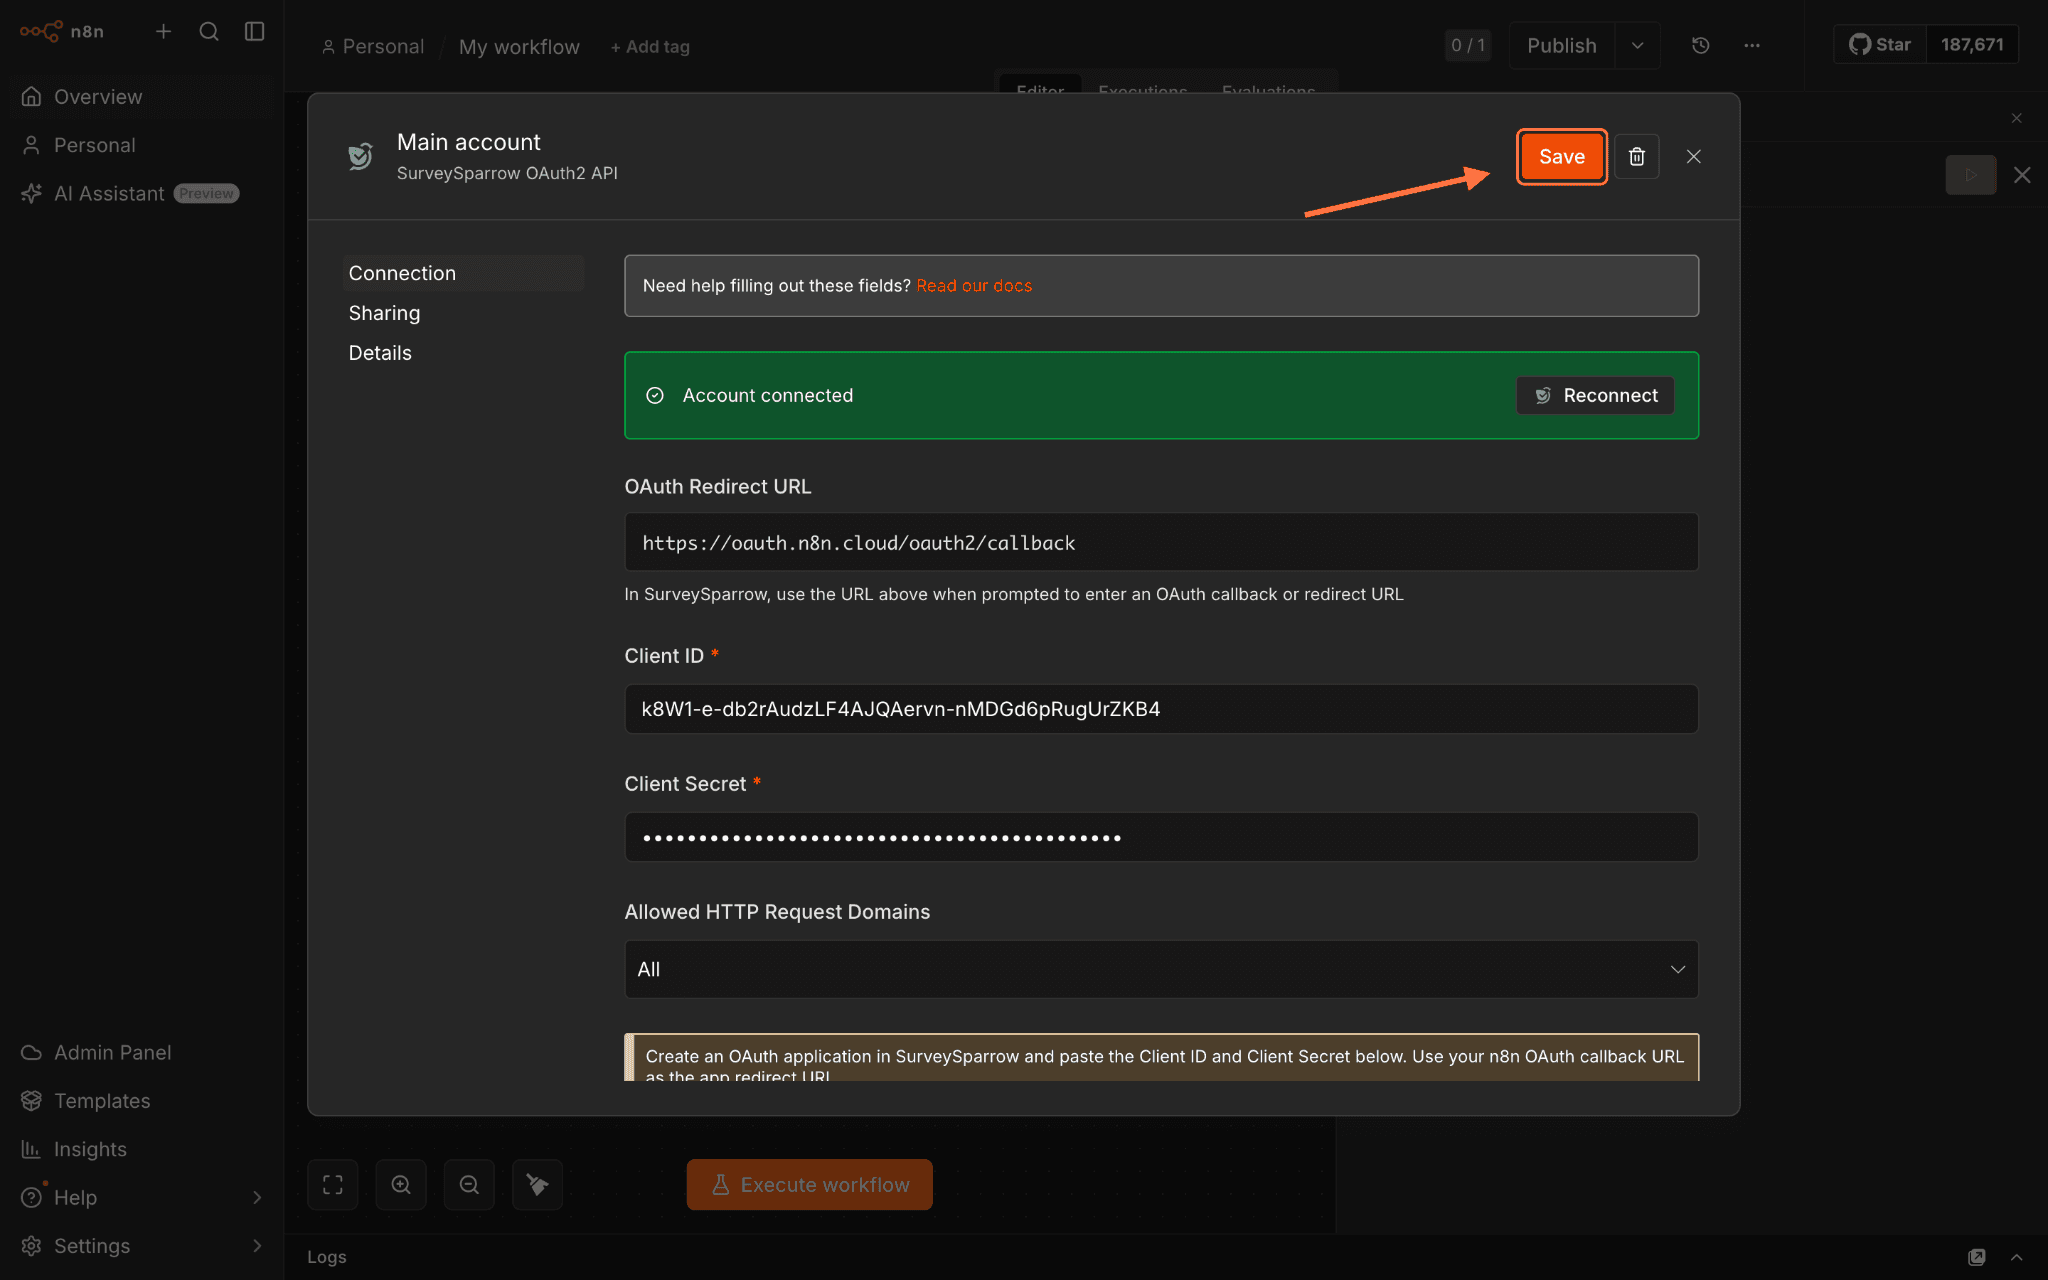Expand Help submenu chevron

point(257,1197)
